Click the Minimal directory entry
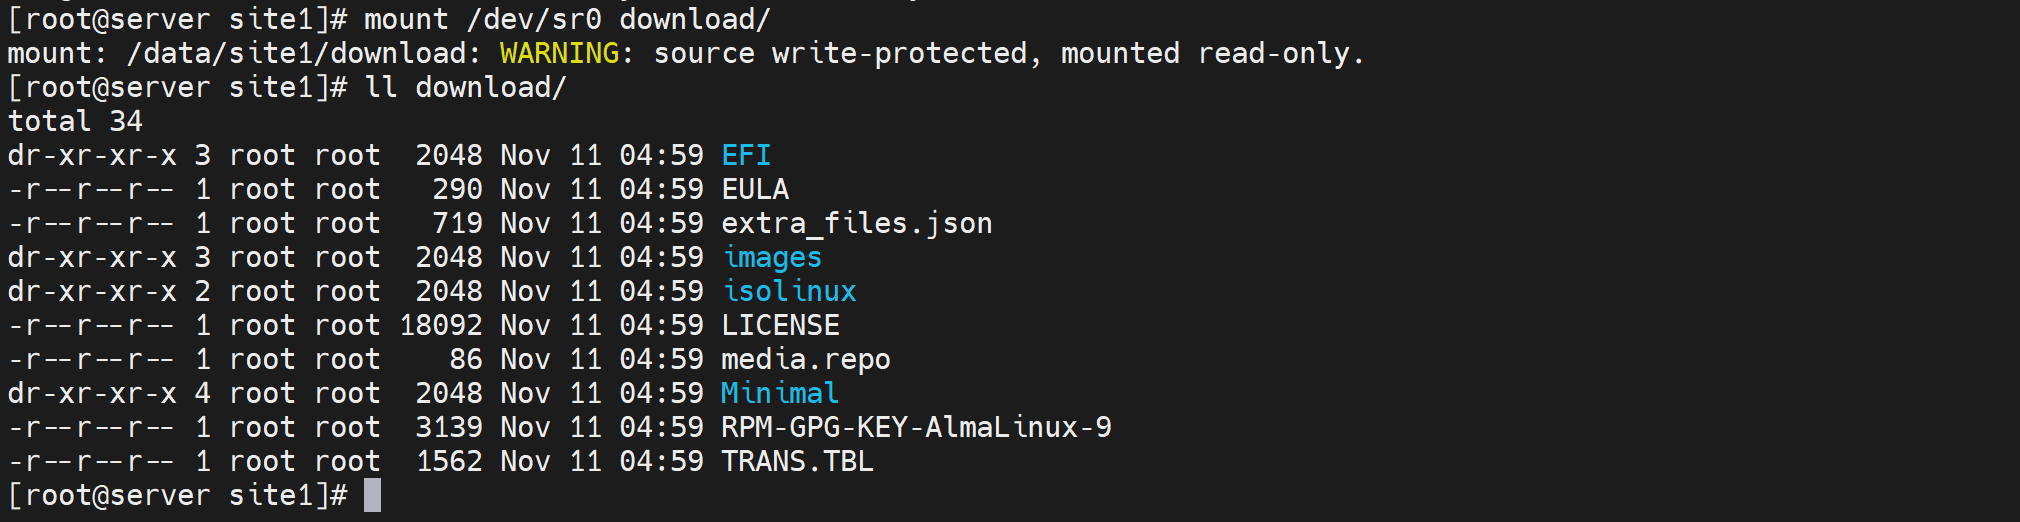2020x522 pixels. pyautogui.click(x=780, y=394)
